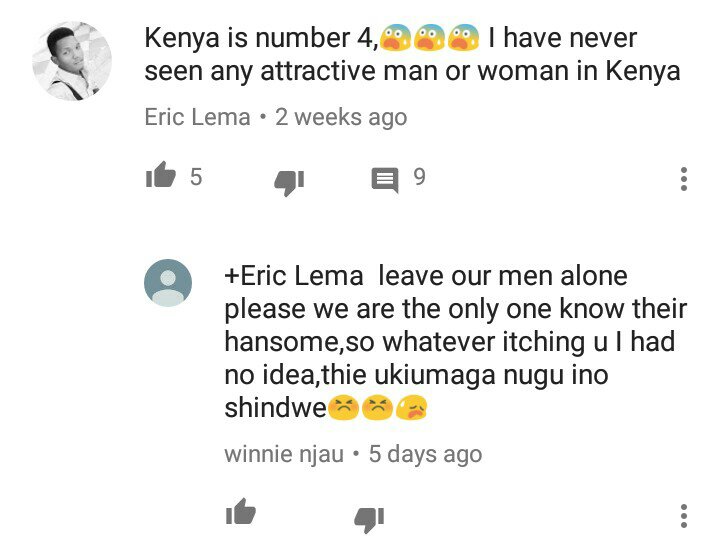View Eric Lema's profile picture
This screenshot has height=538, width=720.
72,61
